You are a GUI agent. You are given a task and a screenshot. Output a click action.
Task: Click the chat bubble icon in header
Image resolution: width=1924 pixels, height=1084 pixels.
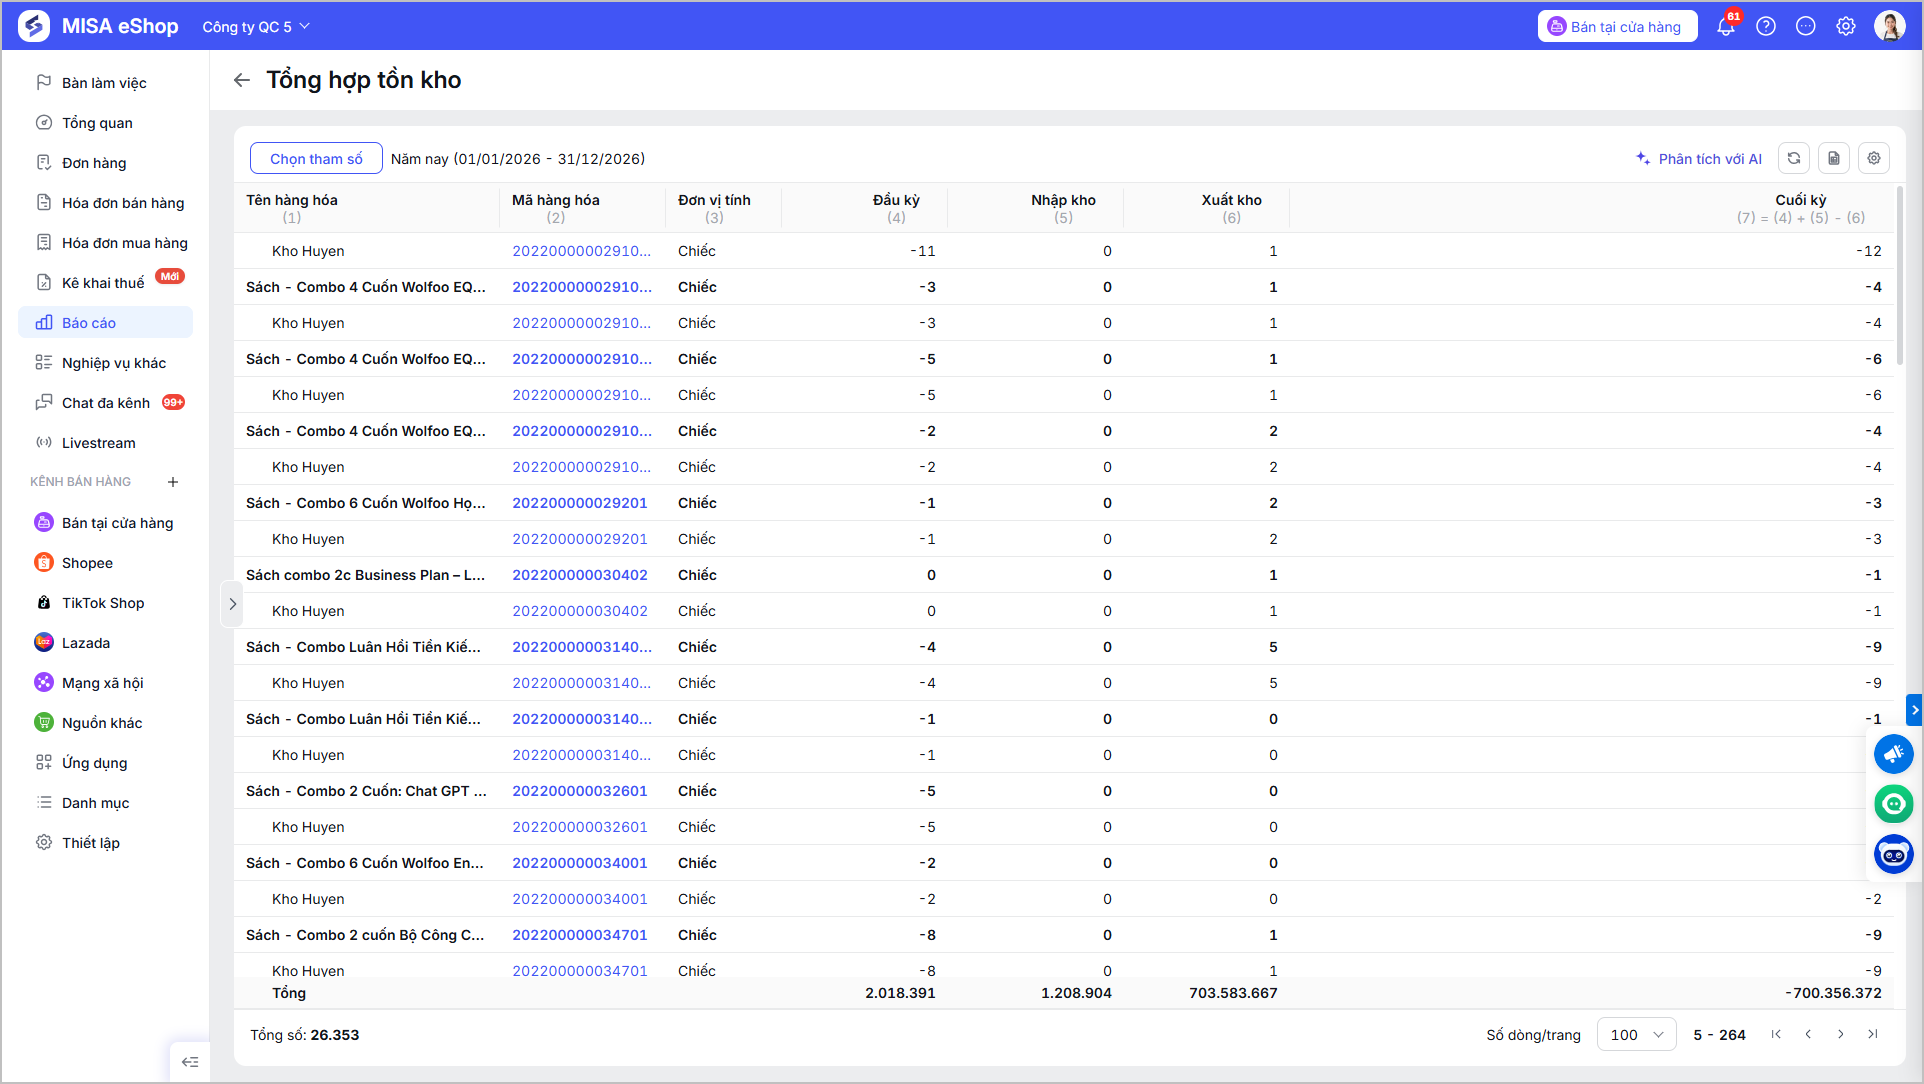pyautogui.click(x=1806, y=27)
